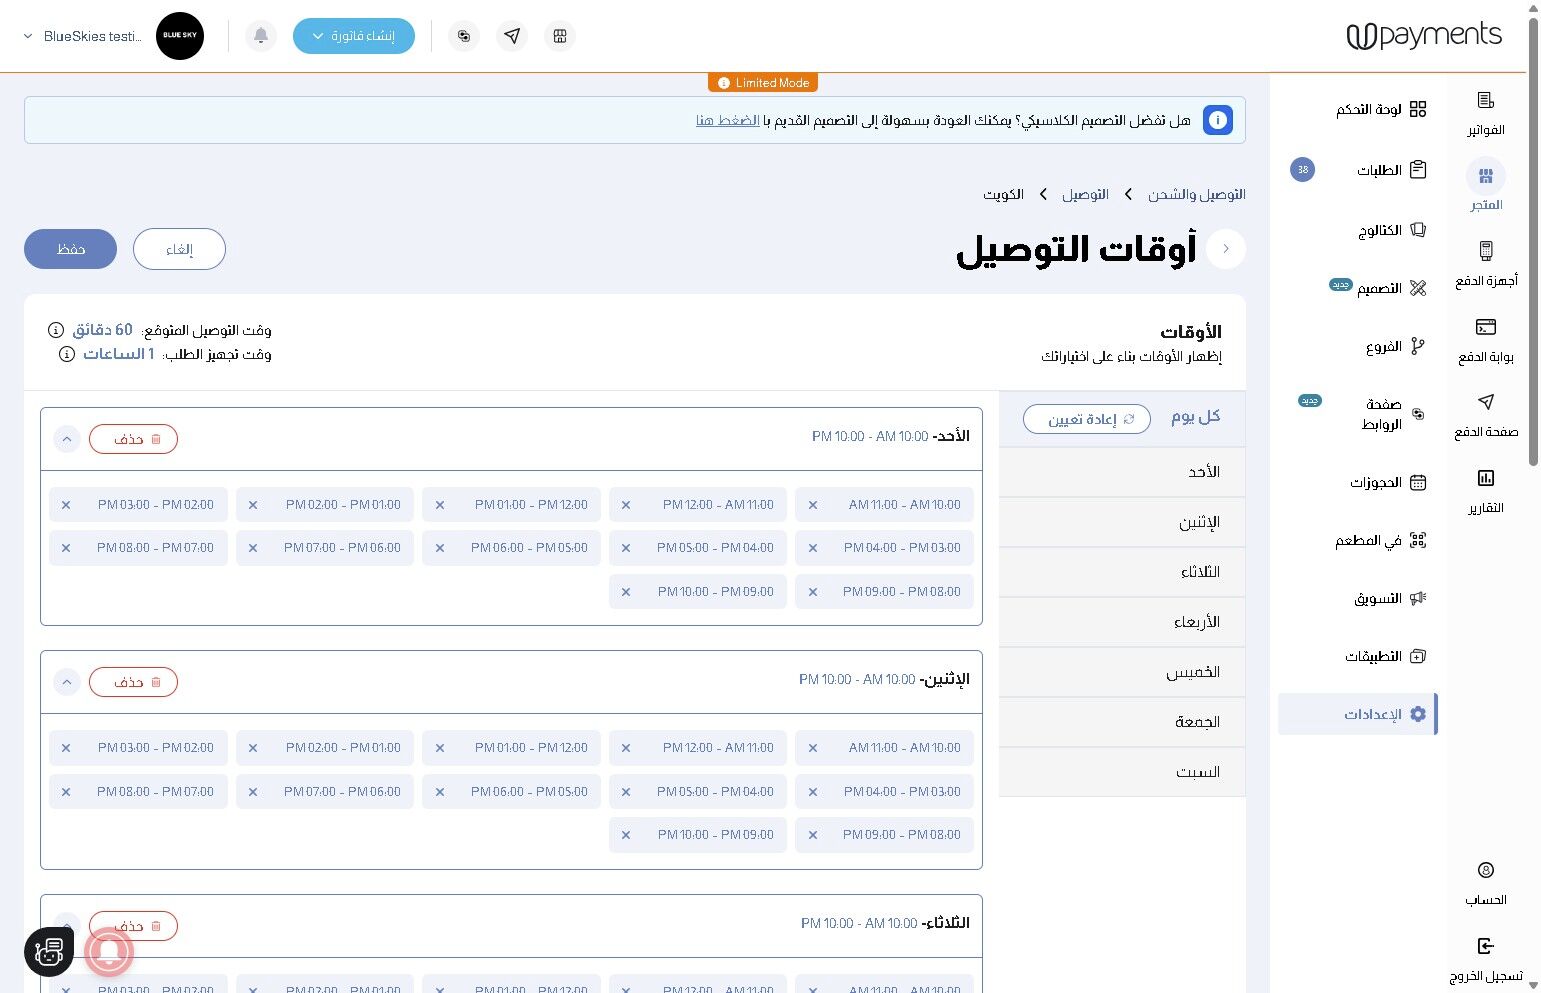
Task: Select الأحد in the days list
Action: 1122,472
